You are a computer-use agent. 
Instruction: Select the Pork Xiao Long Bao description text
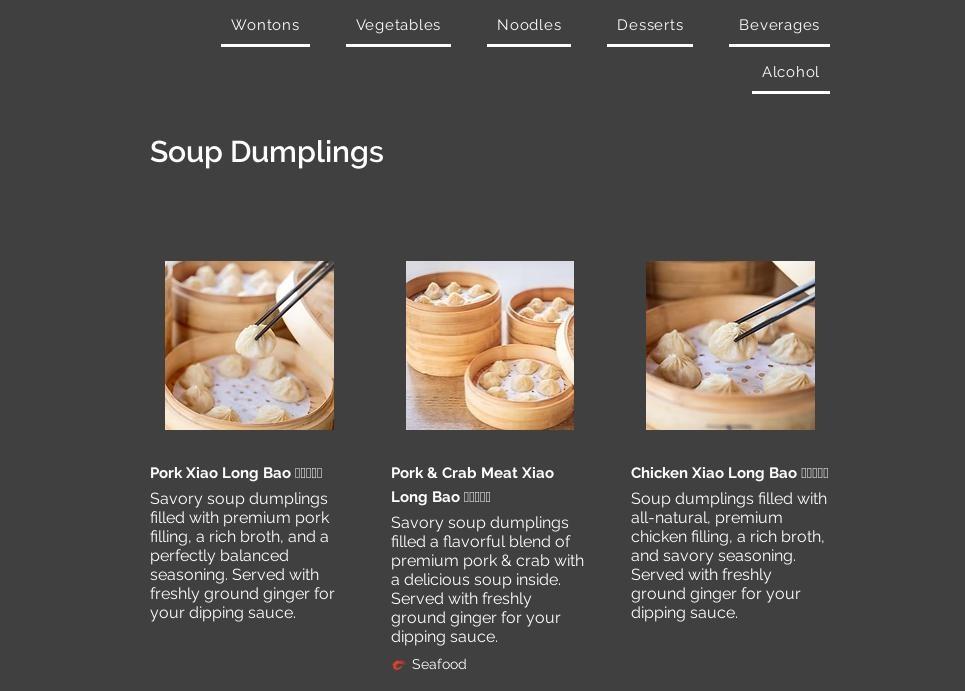(x=242, y=556)
